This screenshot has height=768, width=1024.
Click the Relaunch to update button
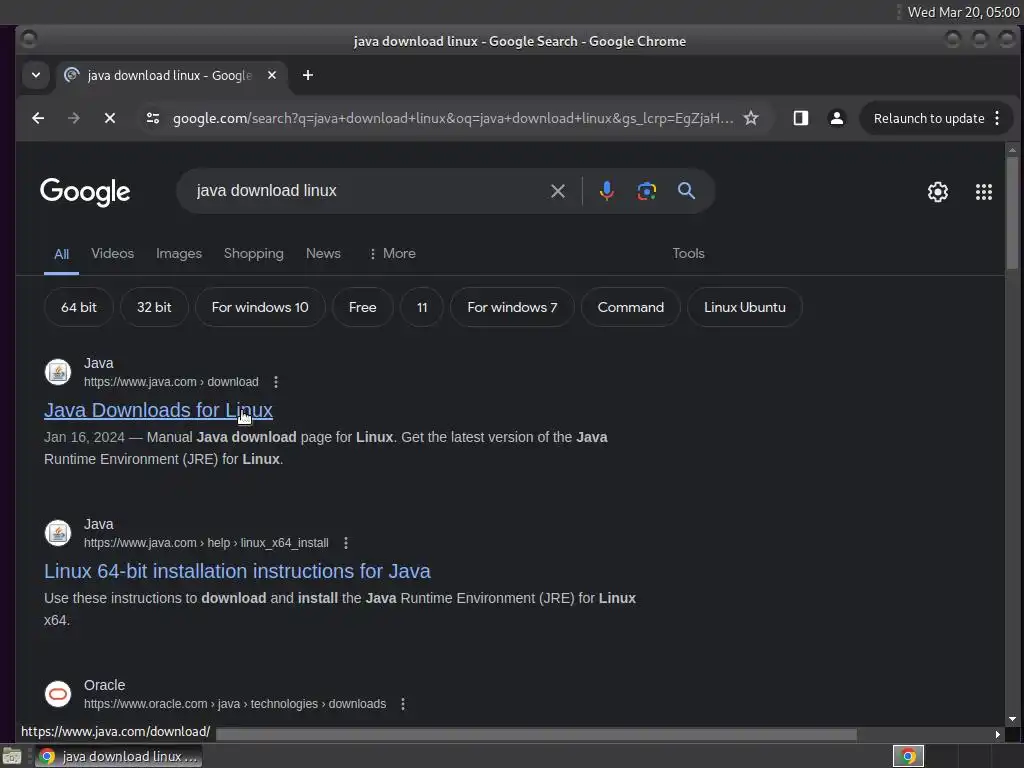(x=929, y=118)
